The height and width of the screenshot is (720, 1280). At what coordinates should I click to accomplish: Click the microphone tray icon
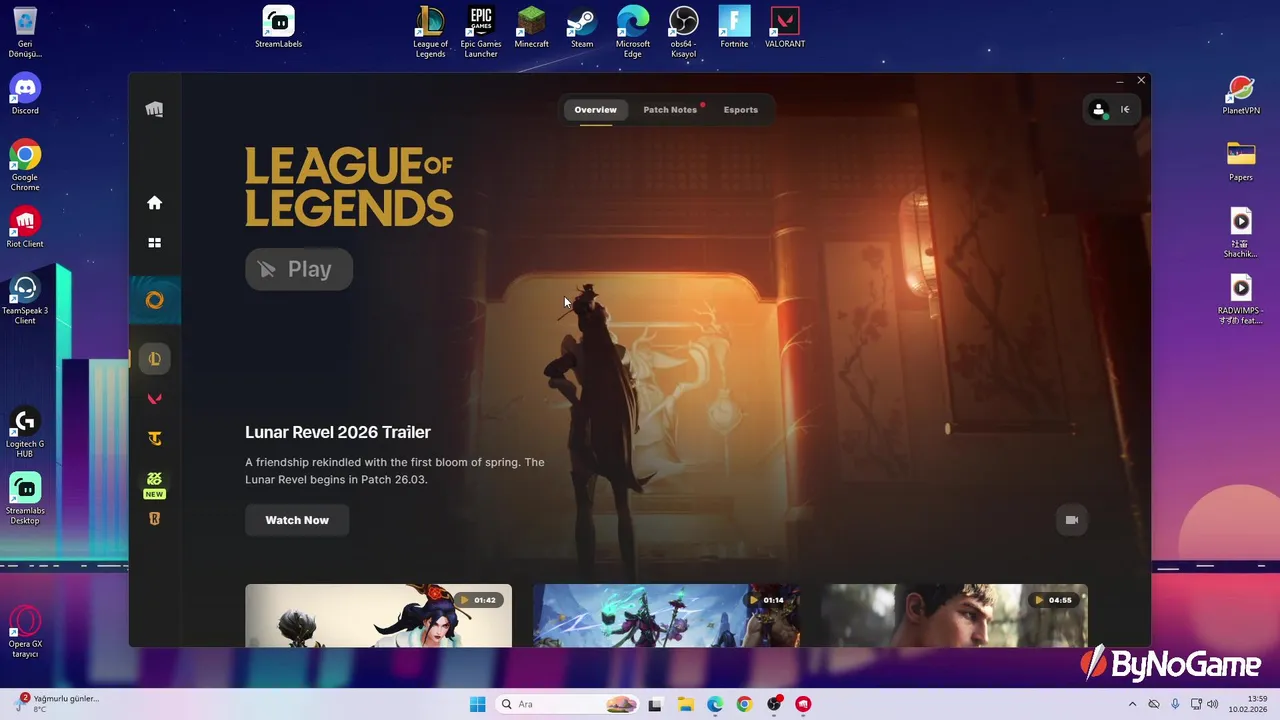pyautogui.click(x=1175, y=704)
